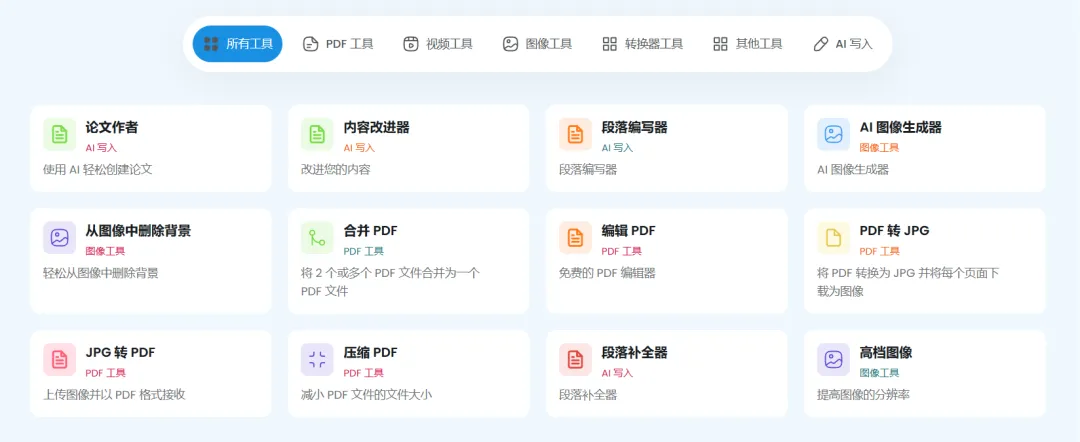Click the green merge icon for 合并 PDF

pyautogui.click(x=317, y=238)
